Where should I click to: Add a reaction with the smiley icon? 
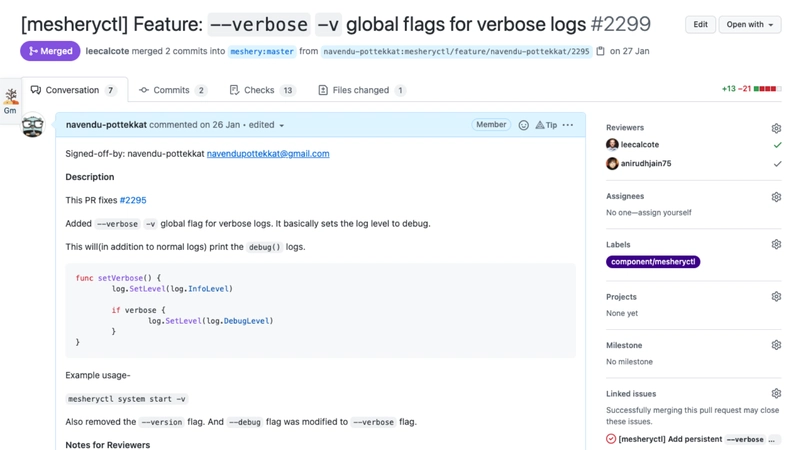point(523,125)
